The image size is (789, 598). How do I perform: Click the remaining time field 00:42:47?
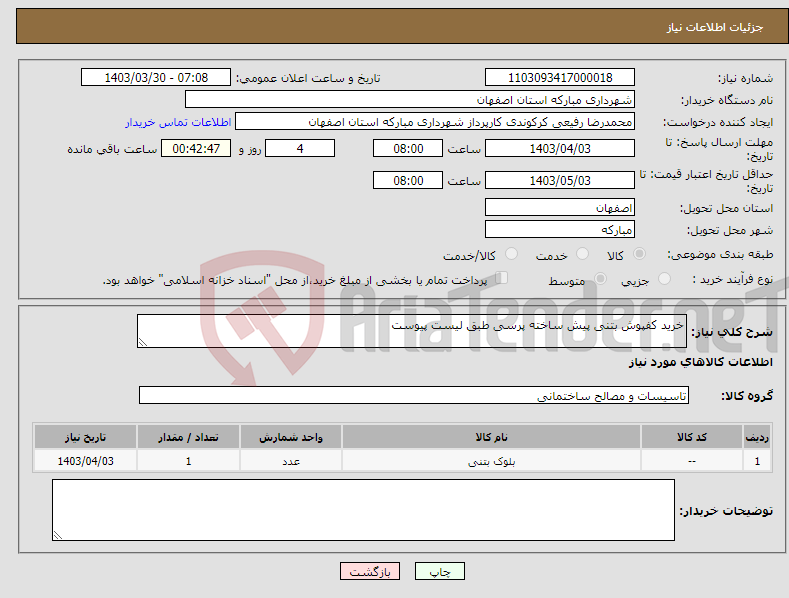point(196,148)
